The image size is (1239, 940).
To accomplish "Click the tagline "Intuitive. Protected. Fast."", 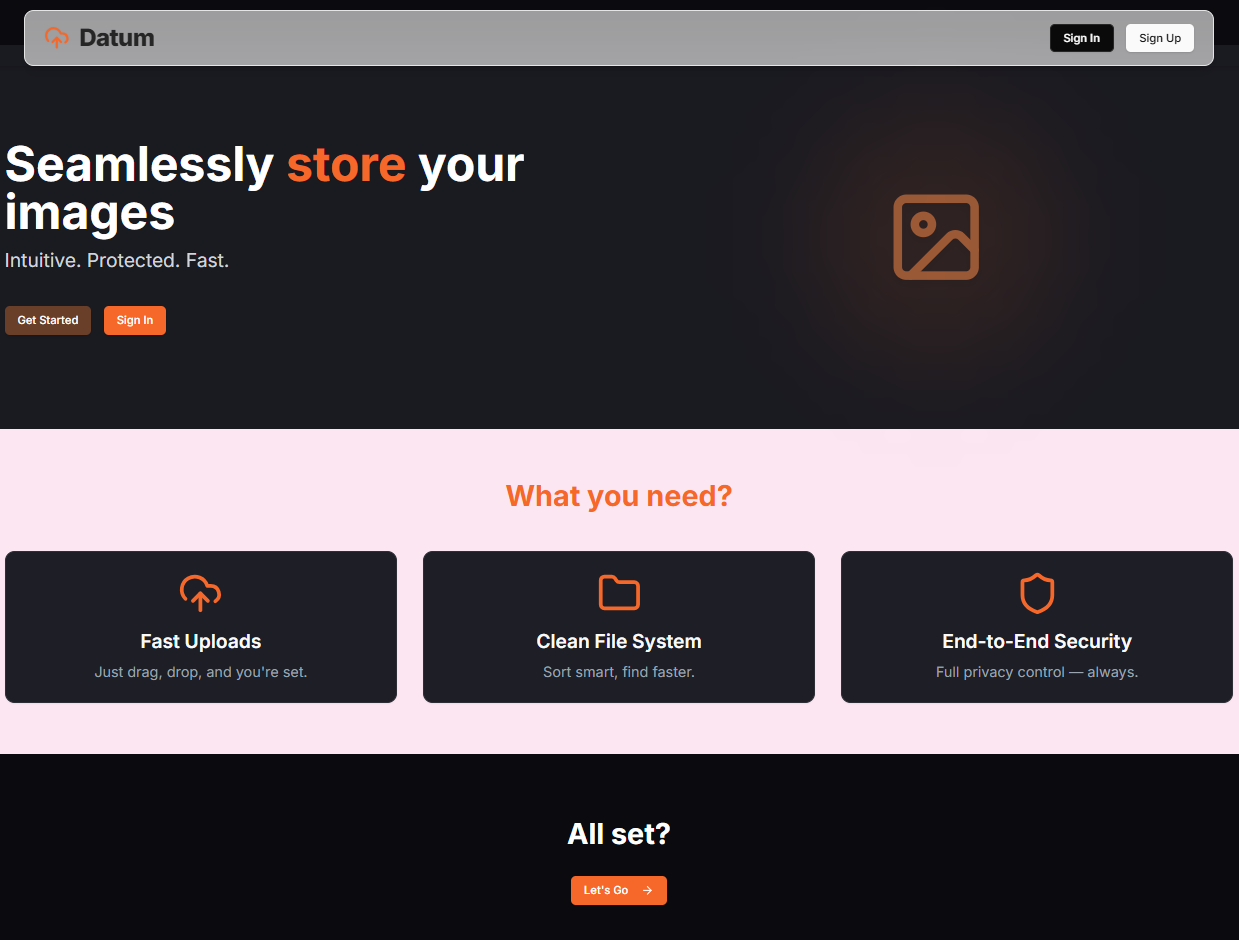I will click(x=117, y=260).
